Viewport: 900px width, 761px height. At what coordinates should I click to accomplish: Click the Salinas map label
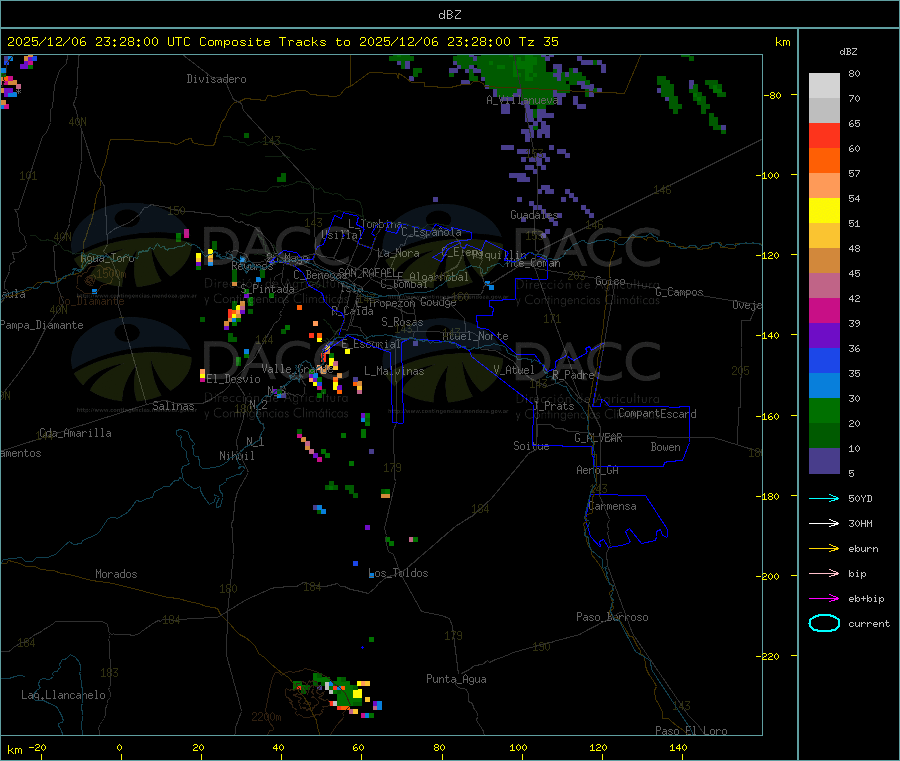click(173, 406)
